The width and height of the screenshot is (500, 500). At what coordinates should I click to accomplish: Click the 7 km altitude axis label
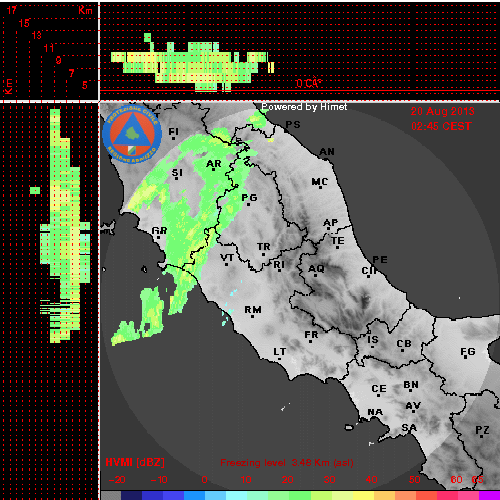click(71, 73)
